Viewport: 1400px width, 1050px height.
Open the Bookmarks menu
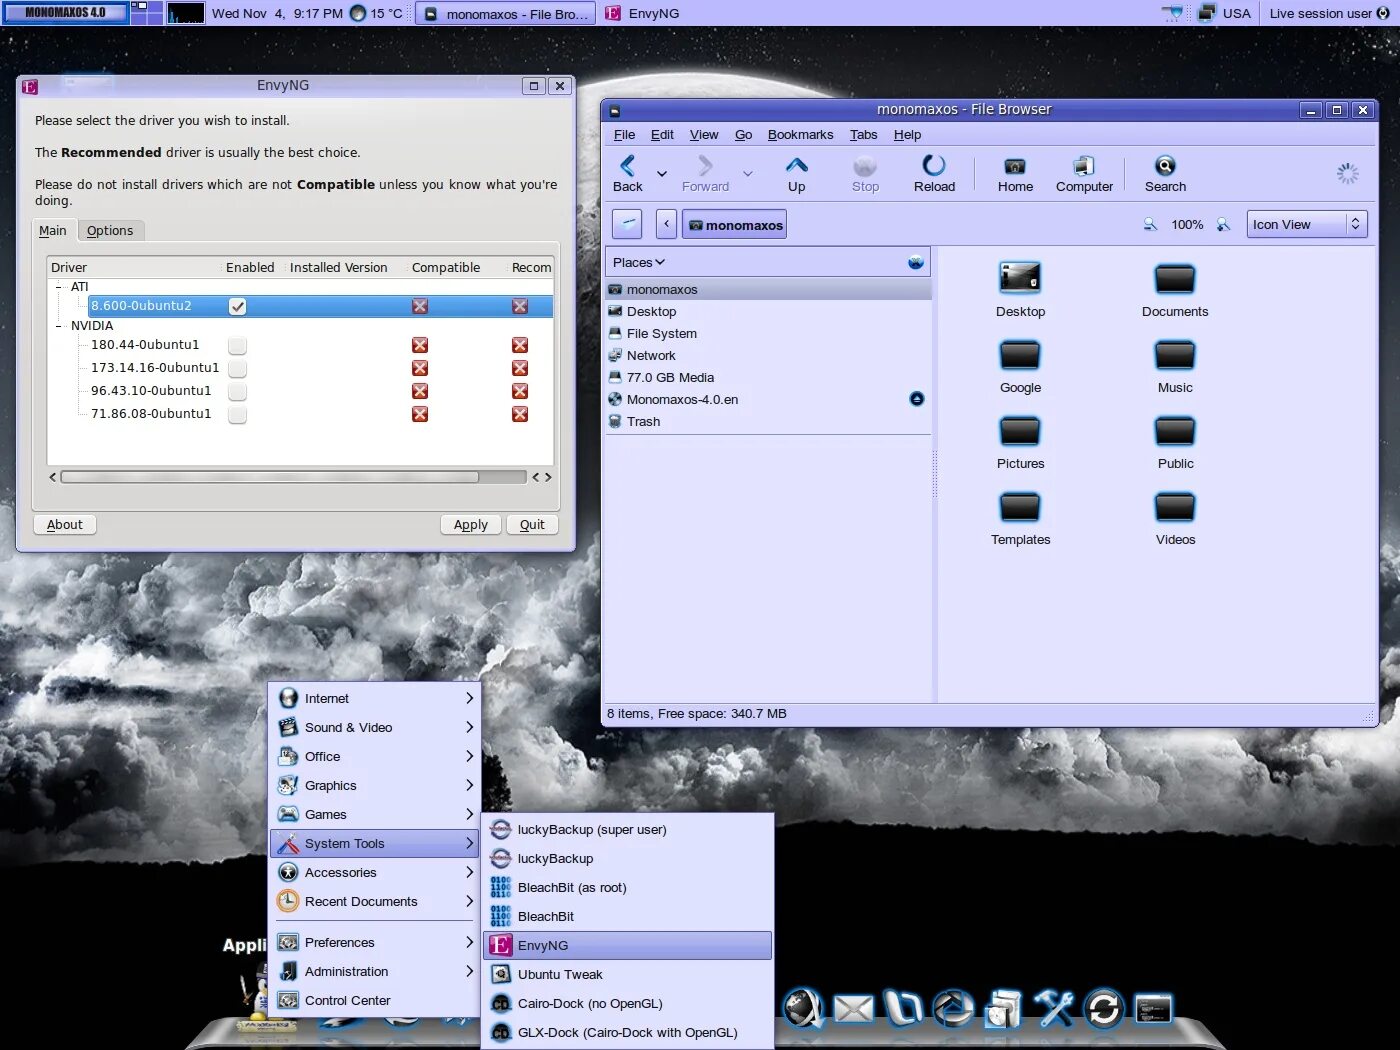(800, 135)
